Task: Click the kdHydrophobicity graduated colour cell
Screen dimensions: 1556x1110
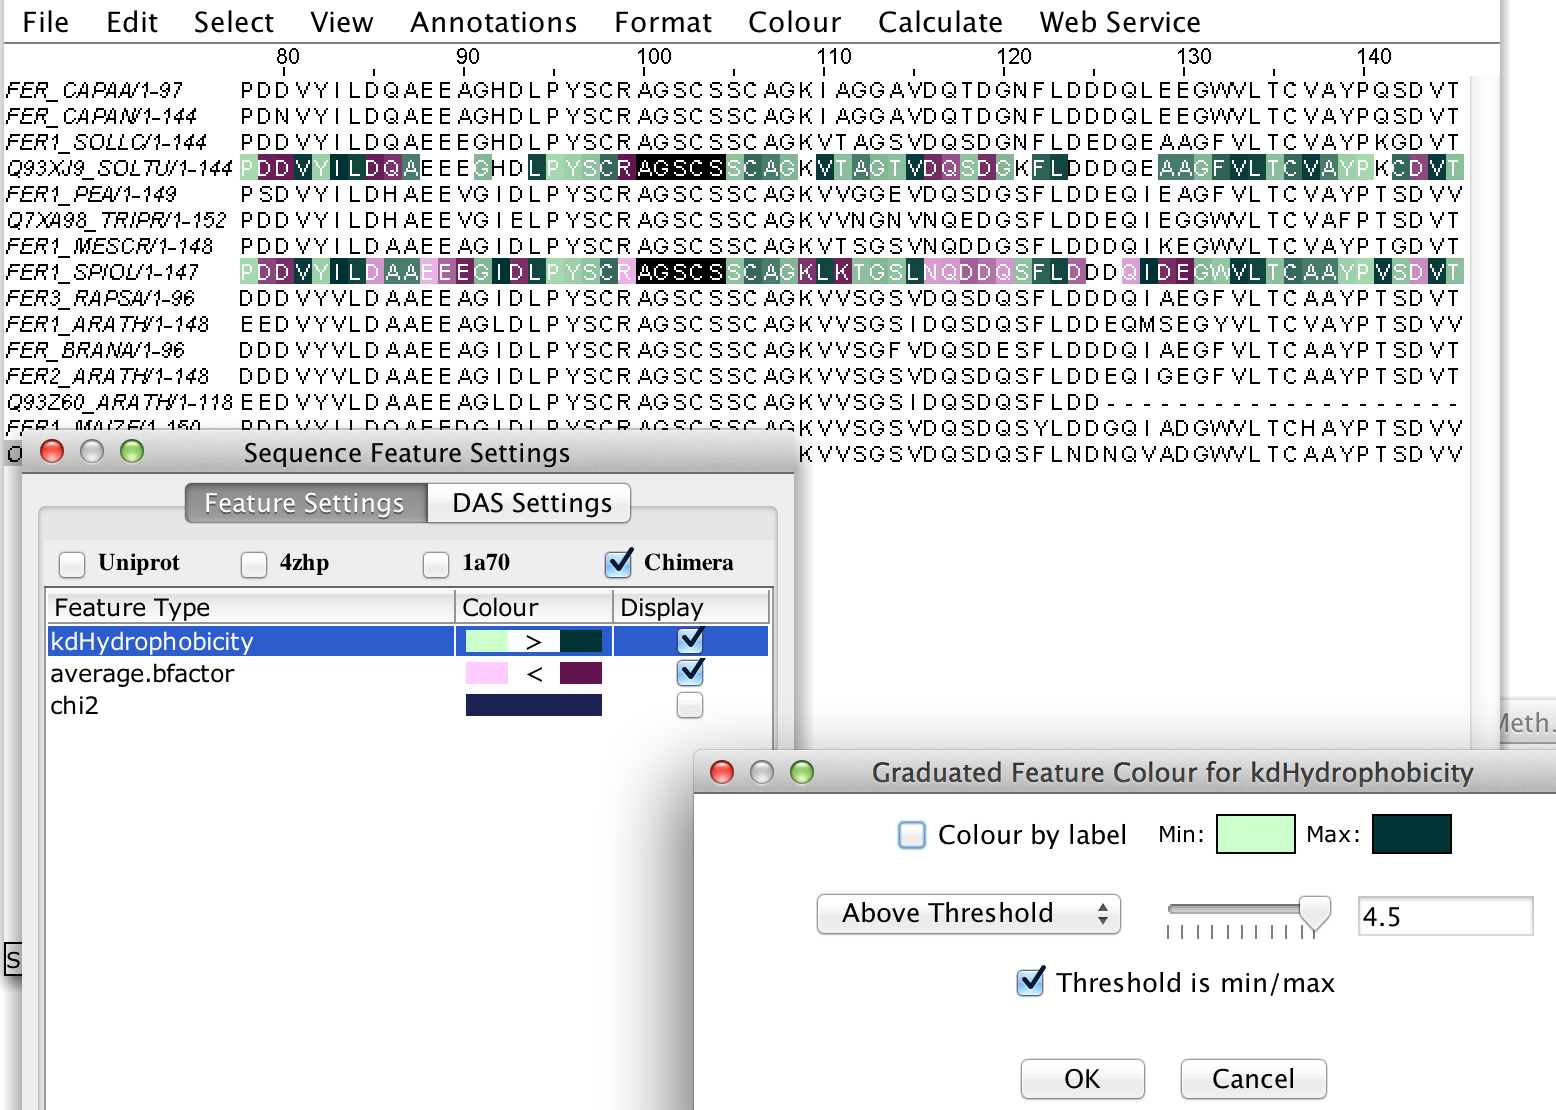Action: click(x=533, y=641)
